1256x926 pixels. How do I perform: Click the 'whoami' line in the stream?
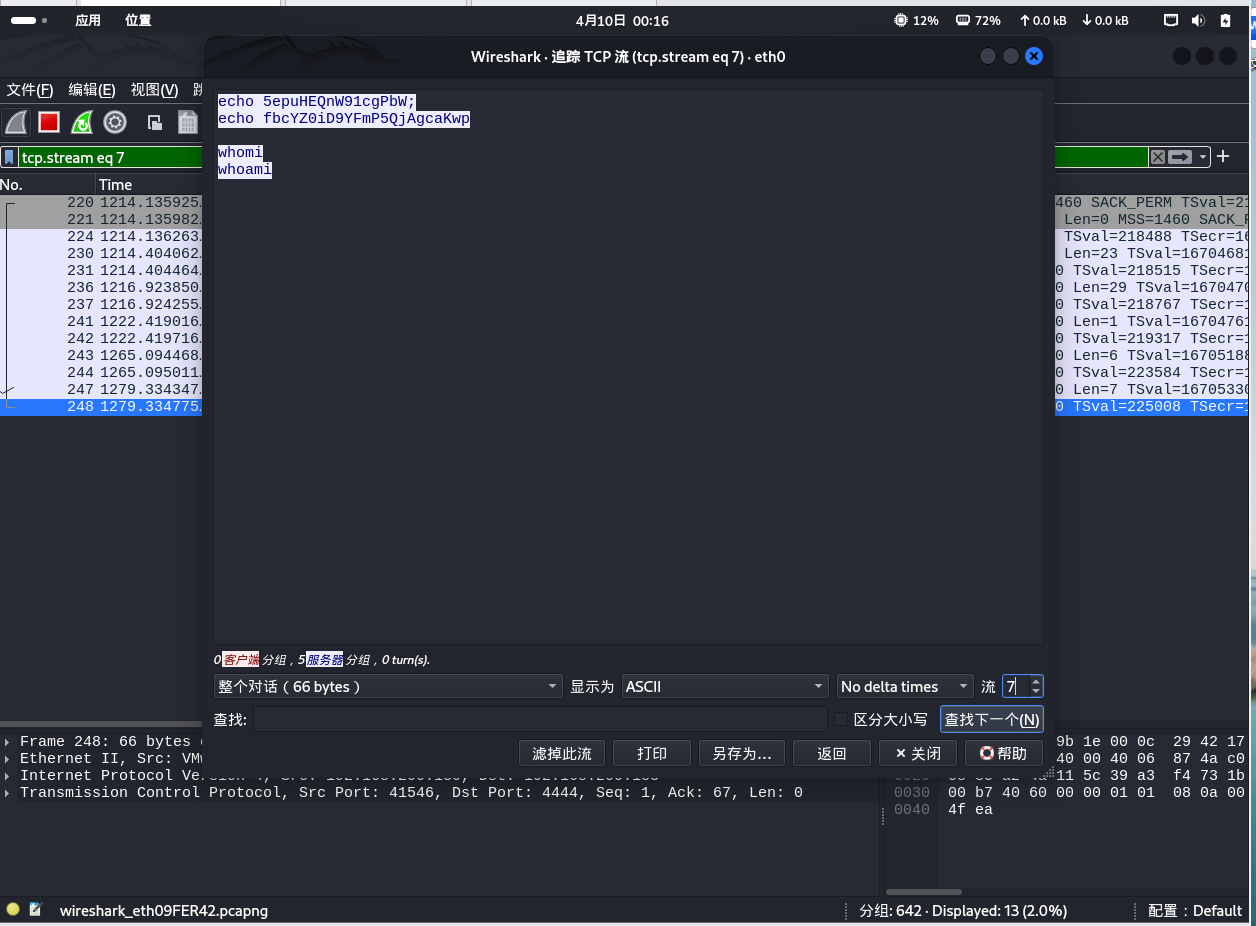pyautogui.click(x=245, y=169)
